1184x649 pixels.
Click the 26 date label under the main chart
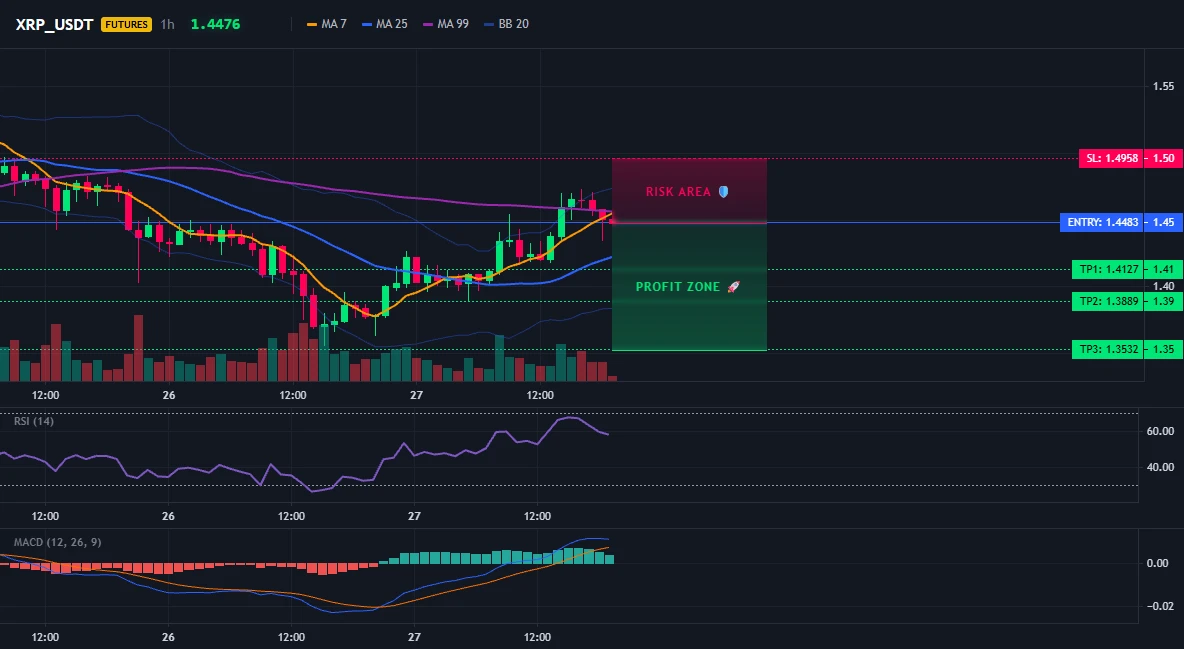168,395
